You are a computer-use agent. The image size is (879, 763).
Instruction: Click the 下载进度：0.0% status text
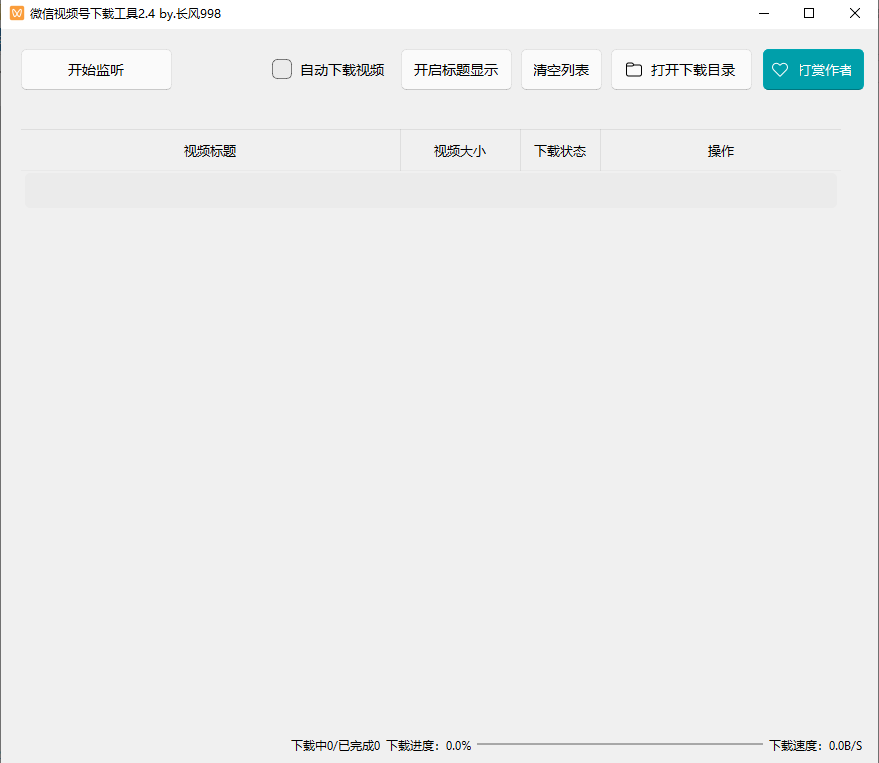(x=429, y=746)
